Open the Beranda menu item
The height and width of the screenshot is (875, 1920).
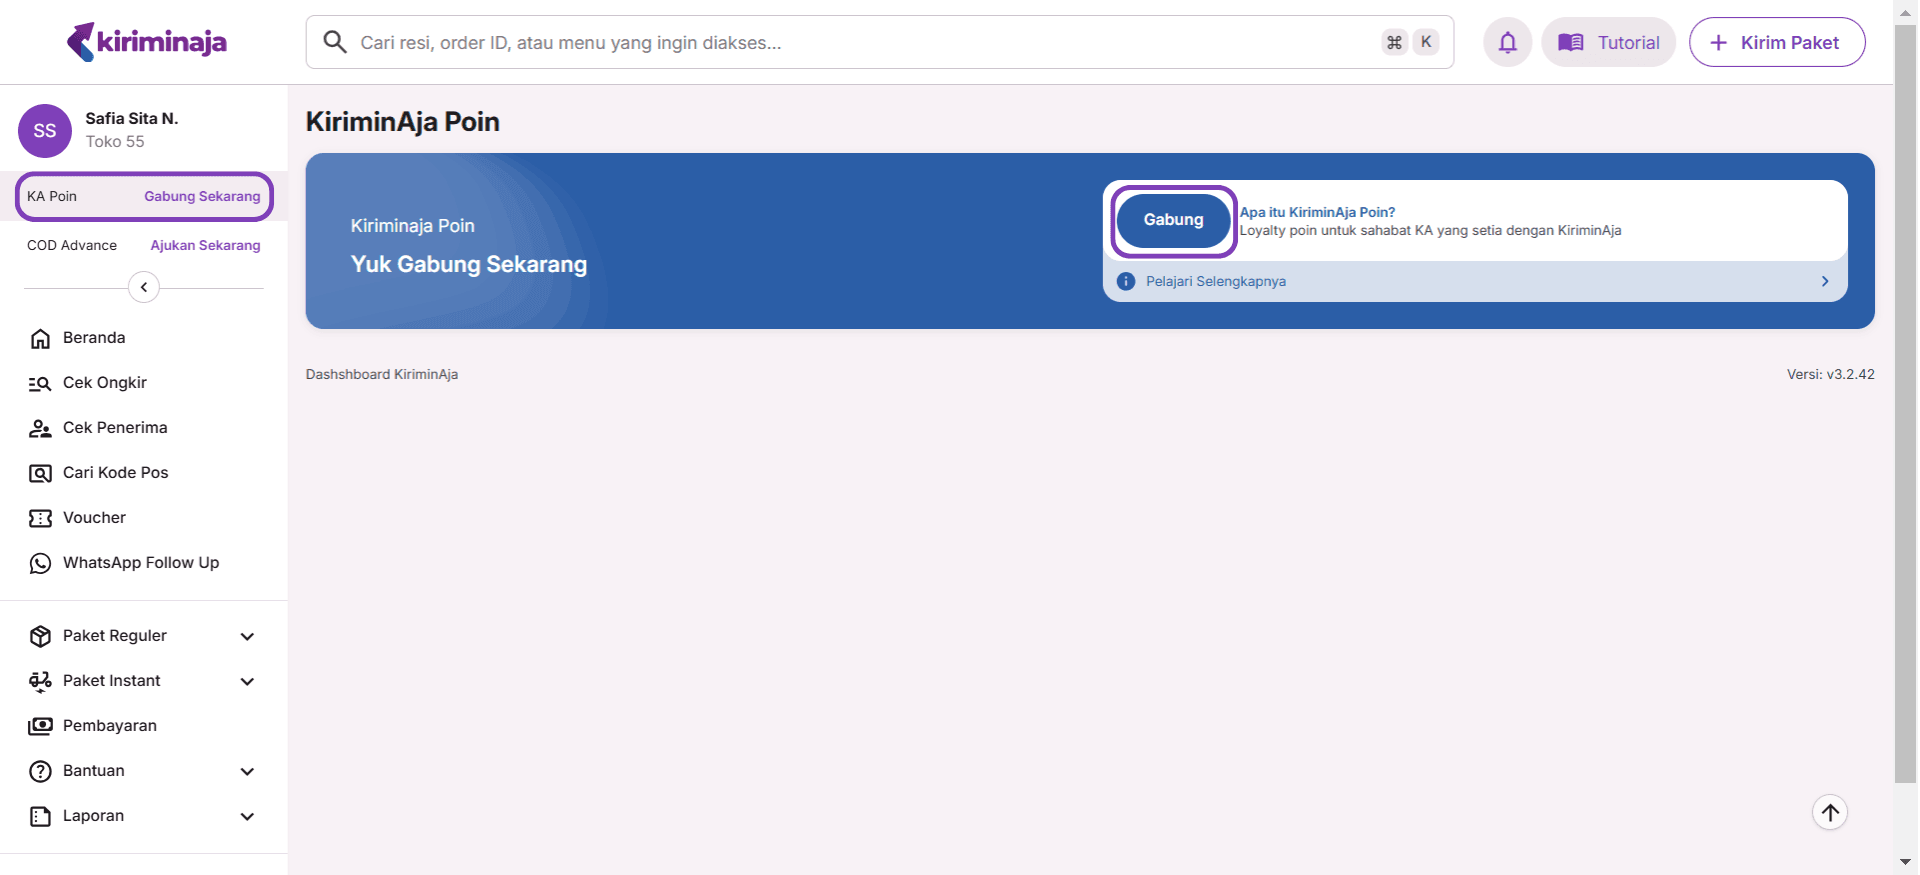click(x=94, y=338)
